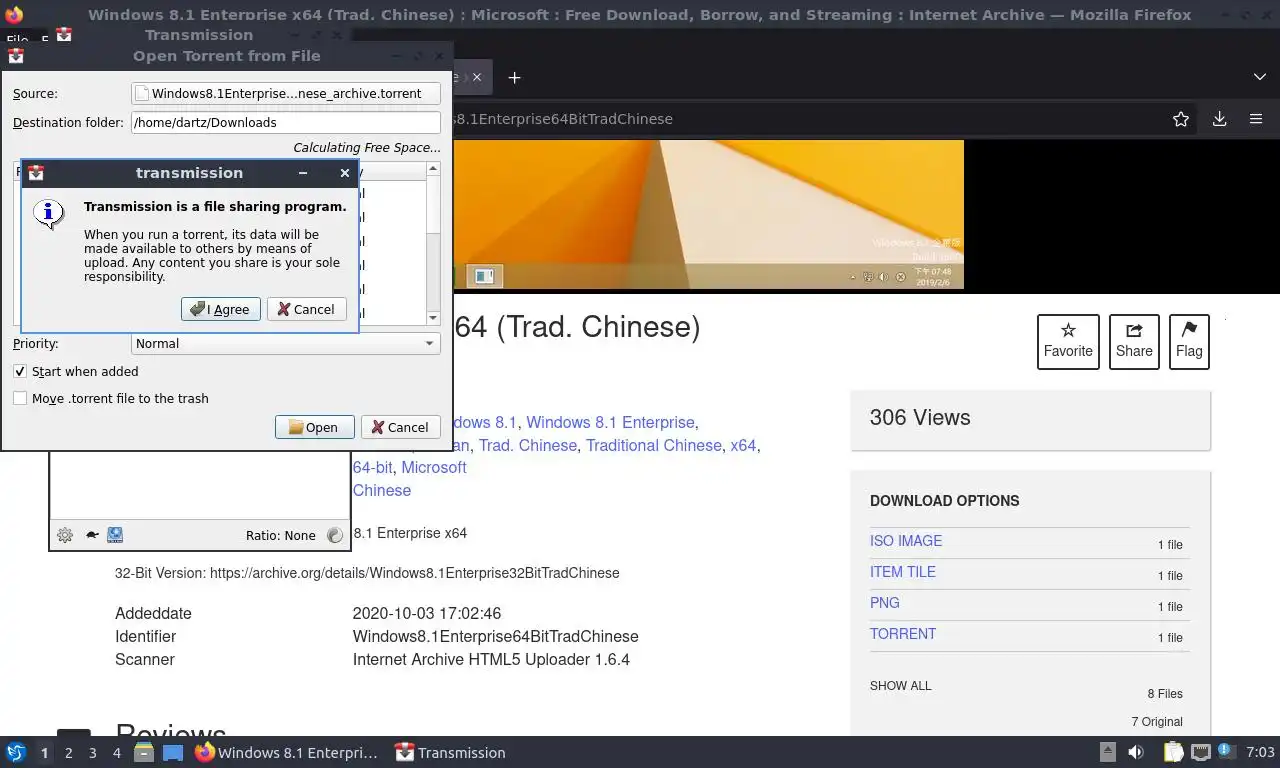The image size is (1280, 768).
Task: Click the update notifier tray icon
Action: click(1226, 752)
